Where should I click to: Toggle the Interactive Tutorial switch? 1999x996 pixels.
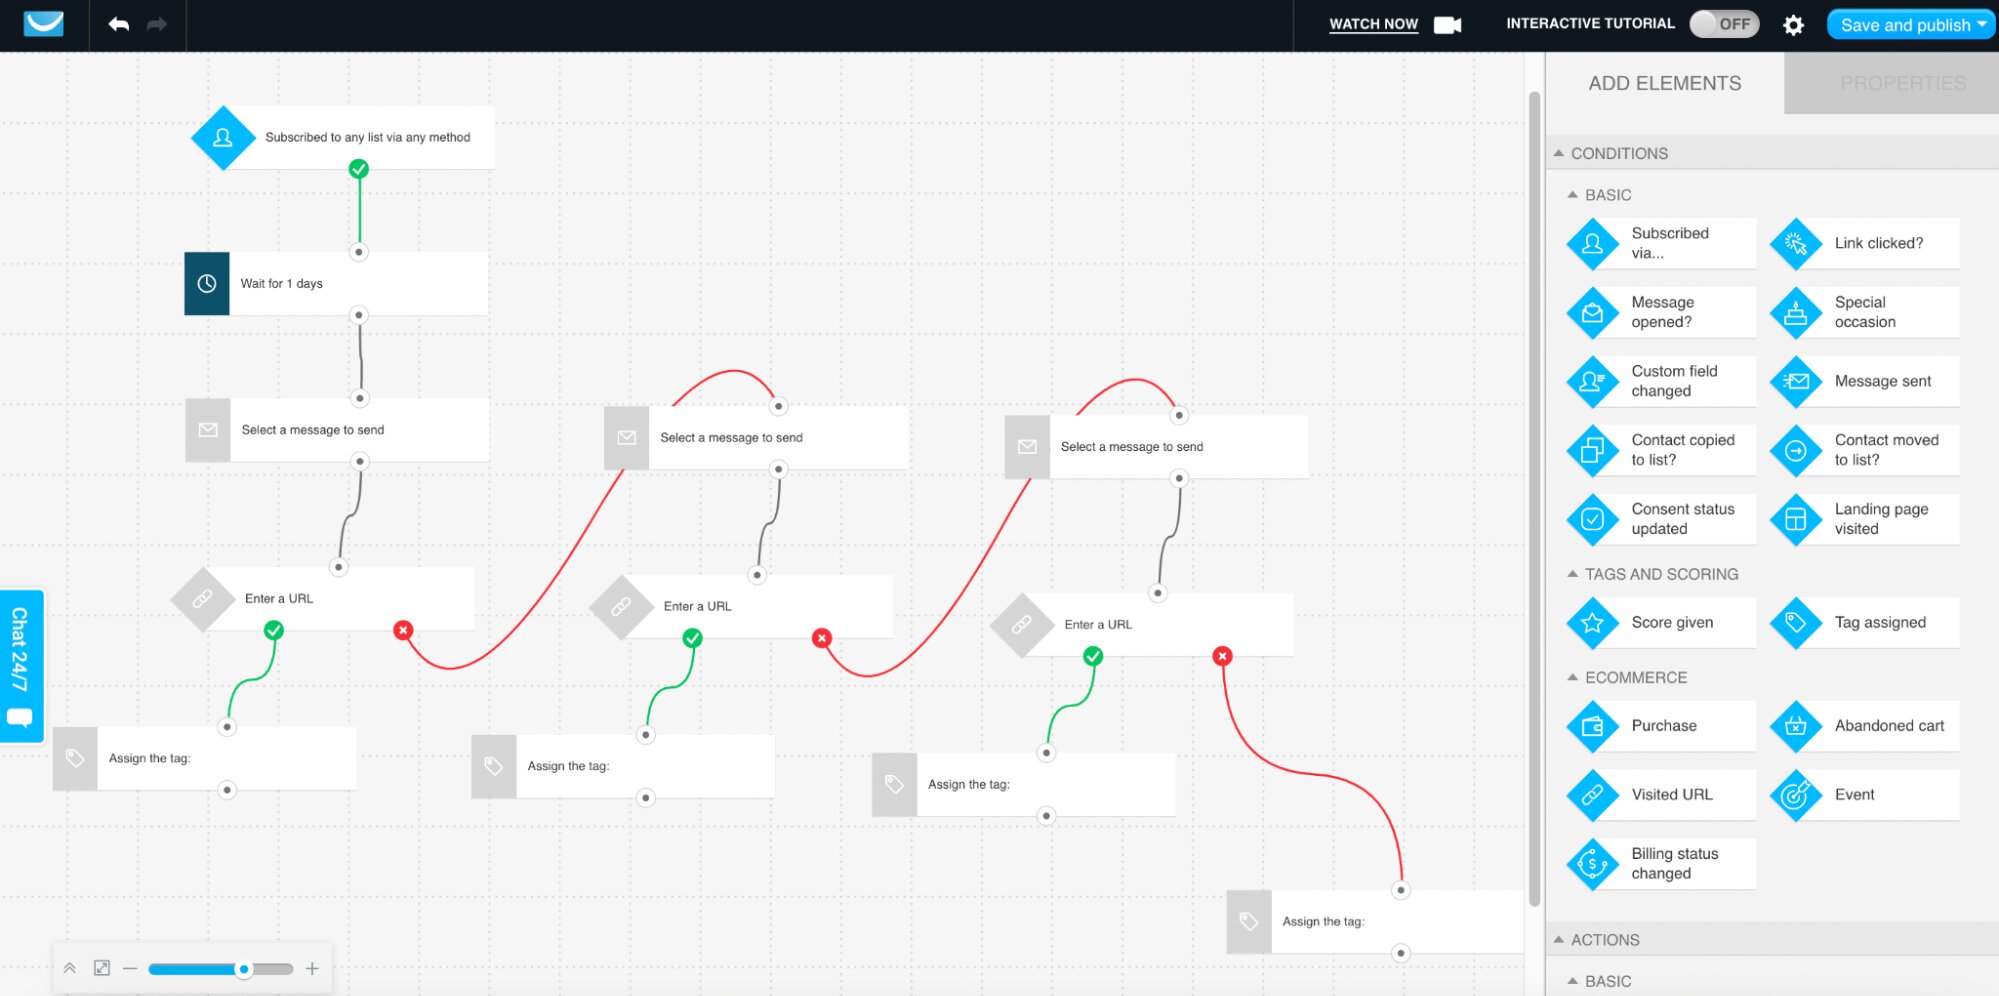[x=1723, y=24]
